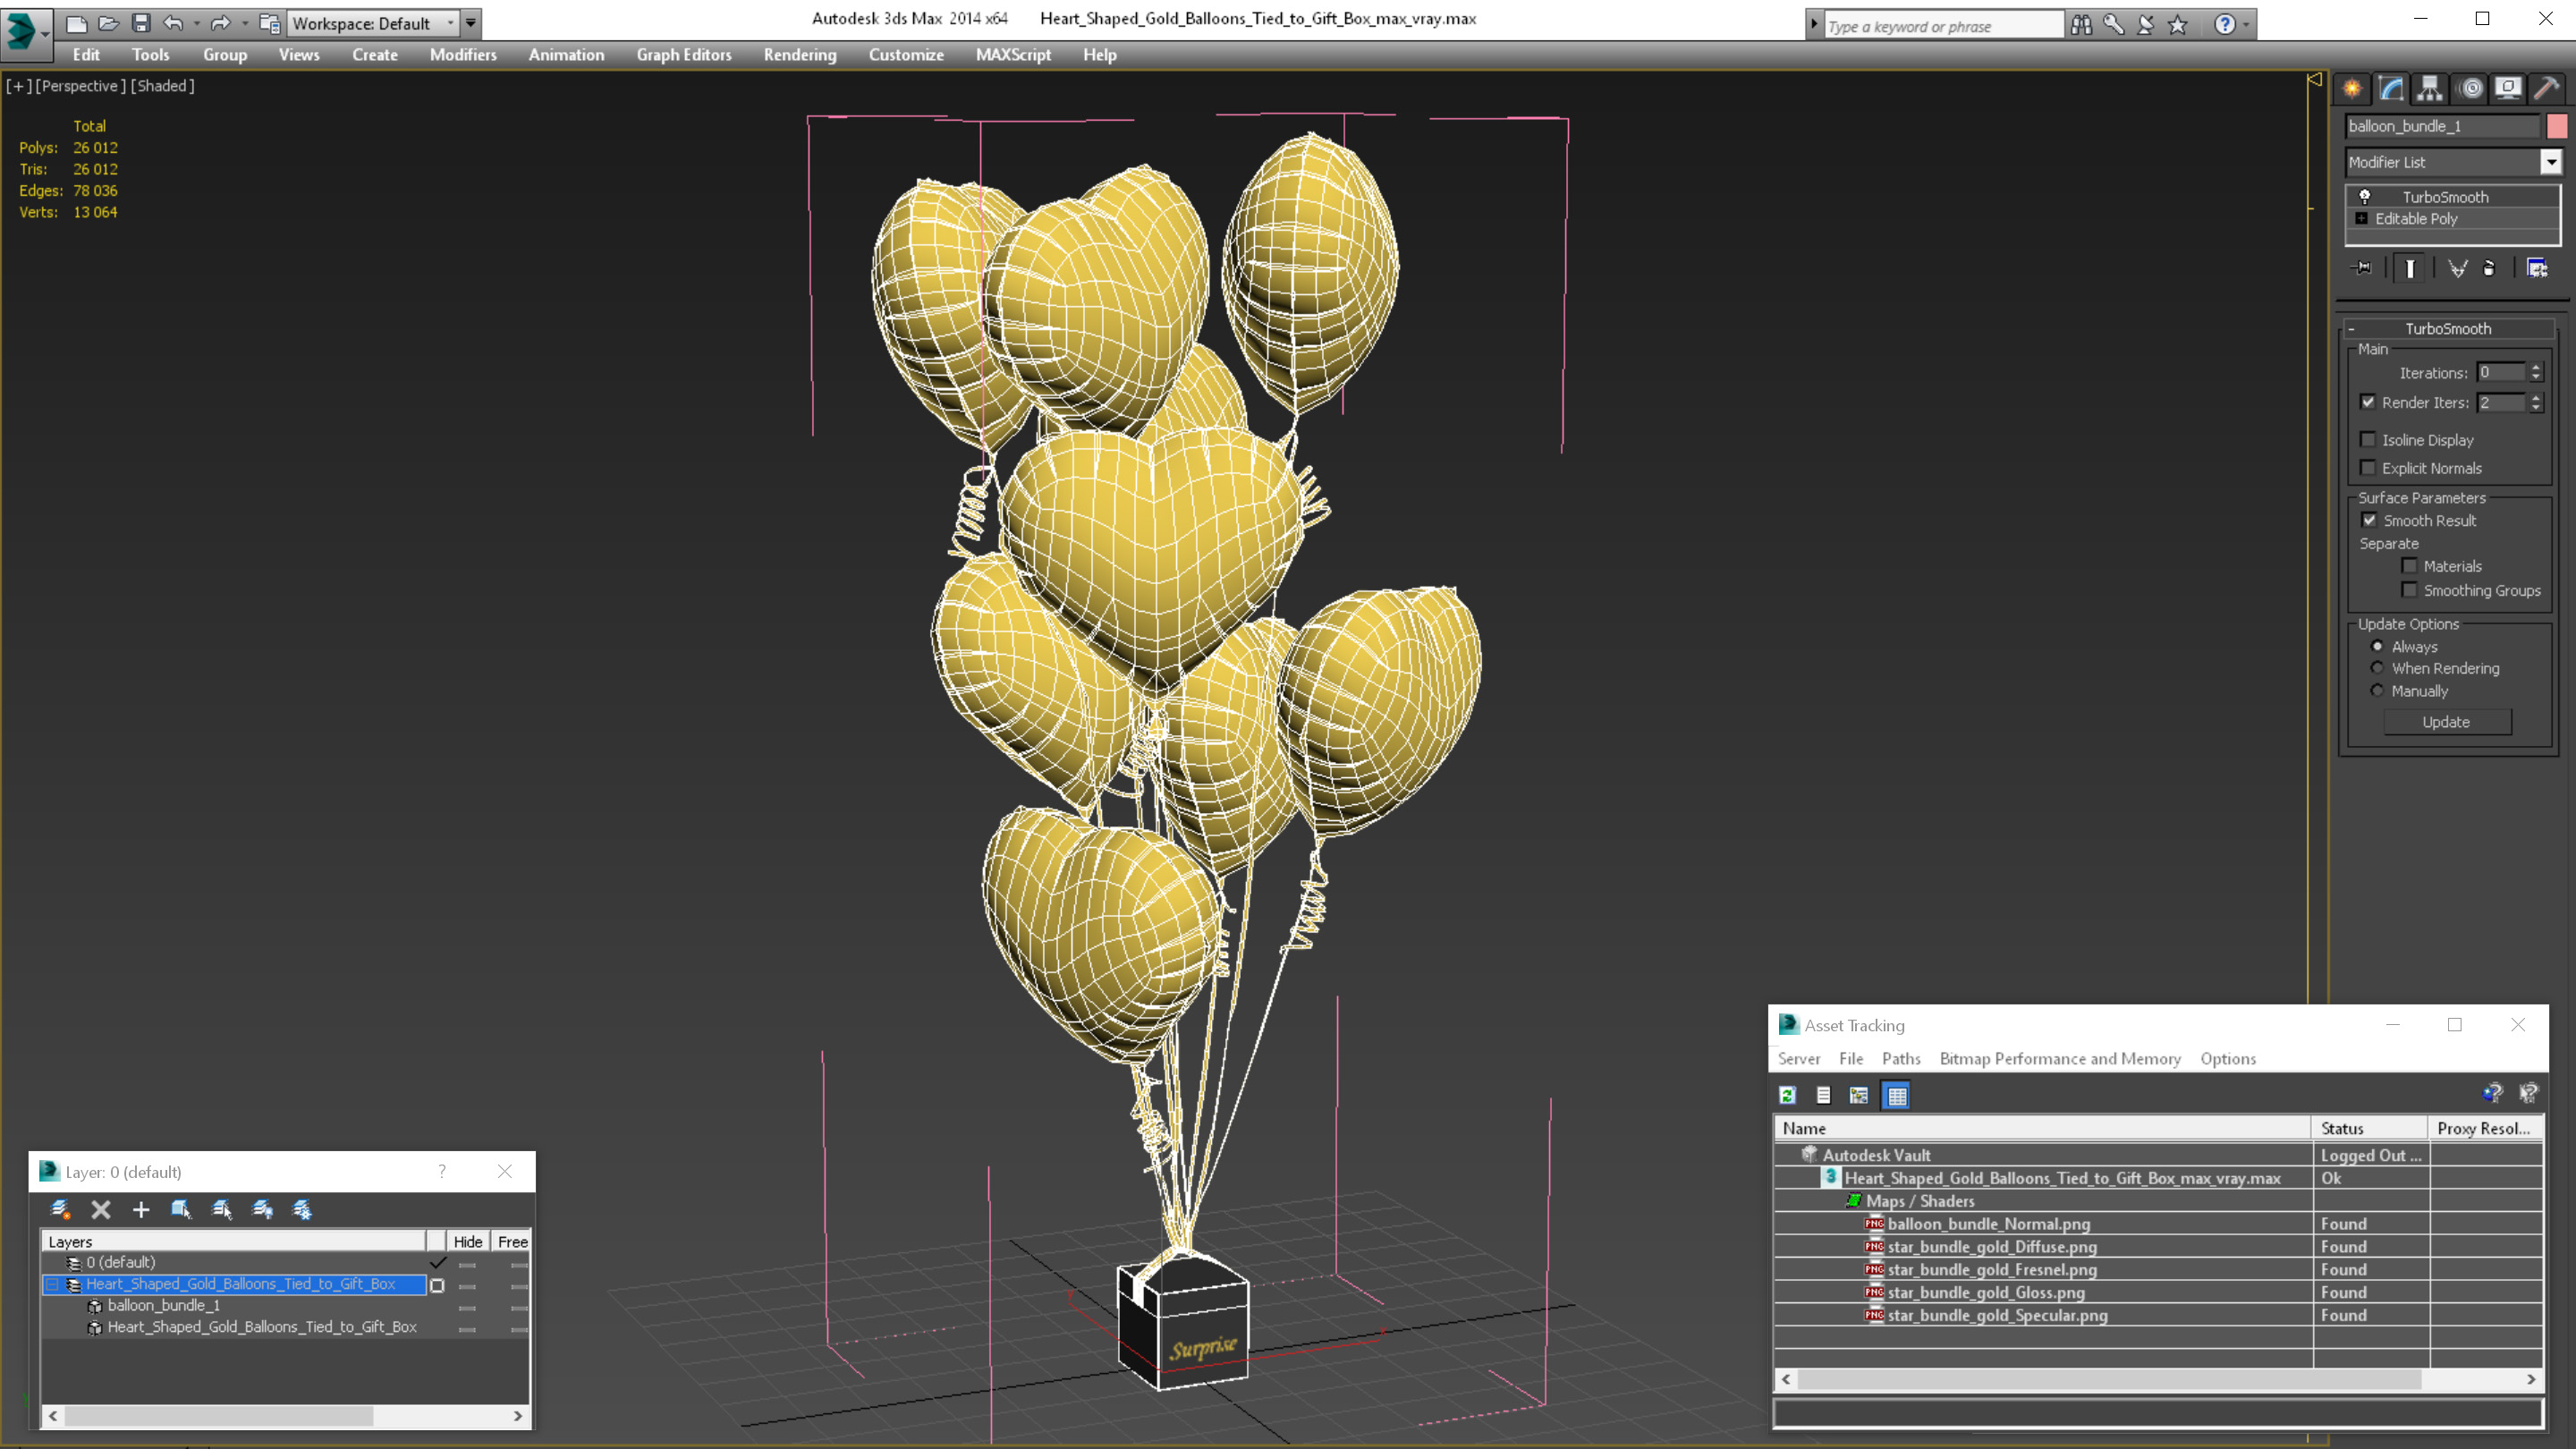The image size is (2576, 1449).
Task: Delete layer with X icon
Action: 101,1210
